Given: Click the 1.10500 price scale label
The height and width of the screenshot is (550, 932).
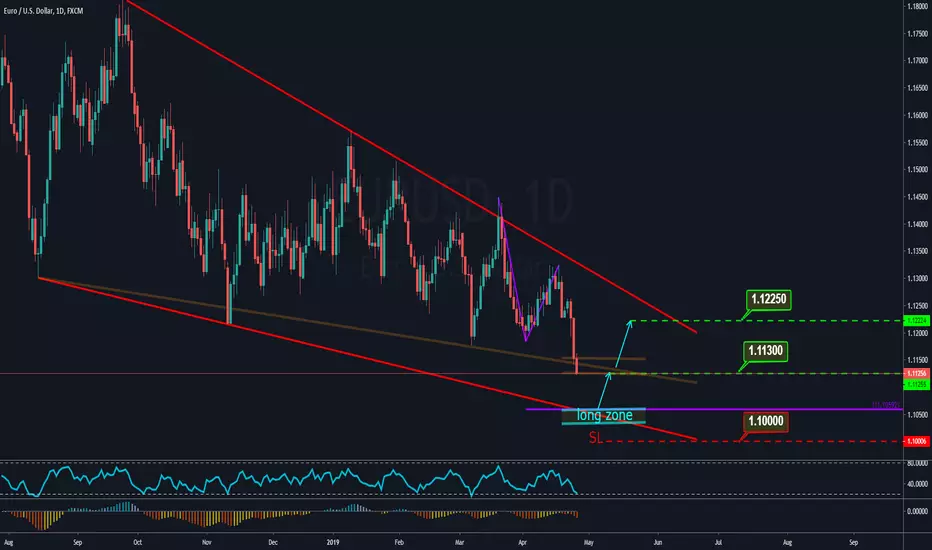Looking at the screenshot, I should pyautogui.click(x=917, y=414).
